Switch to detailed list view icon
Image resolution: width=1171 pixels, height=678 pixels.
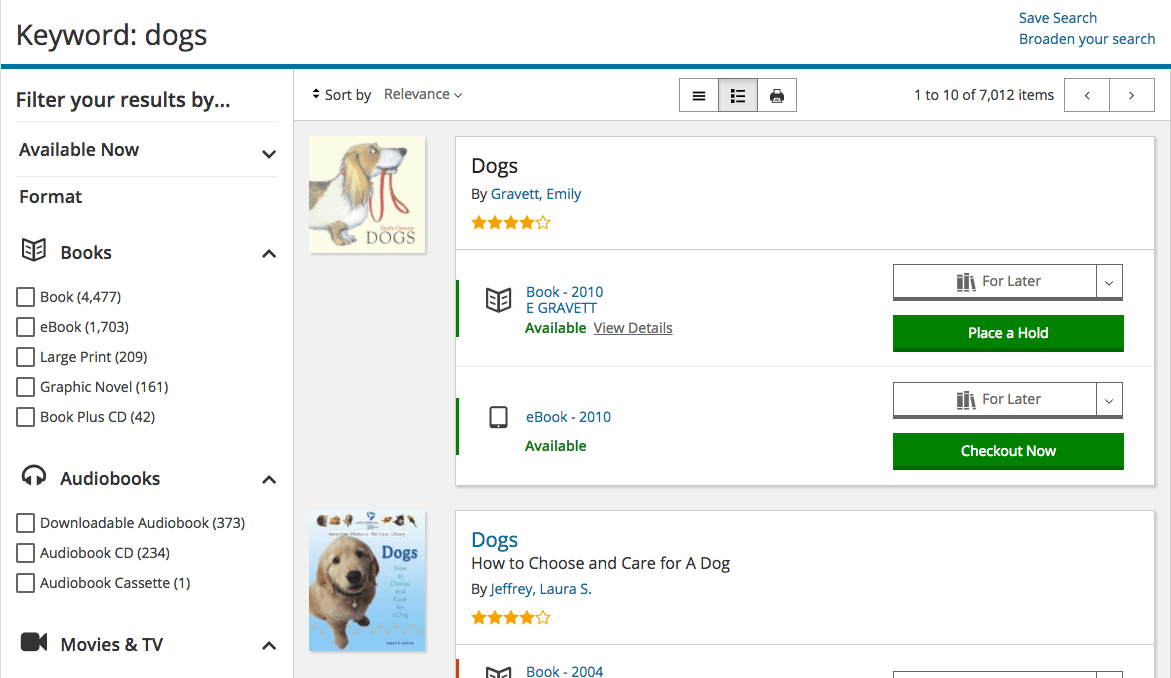click(738, 96)
